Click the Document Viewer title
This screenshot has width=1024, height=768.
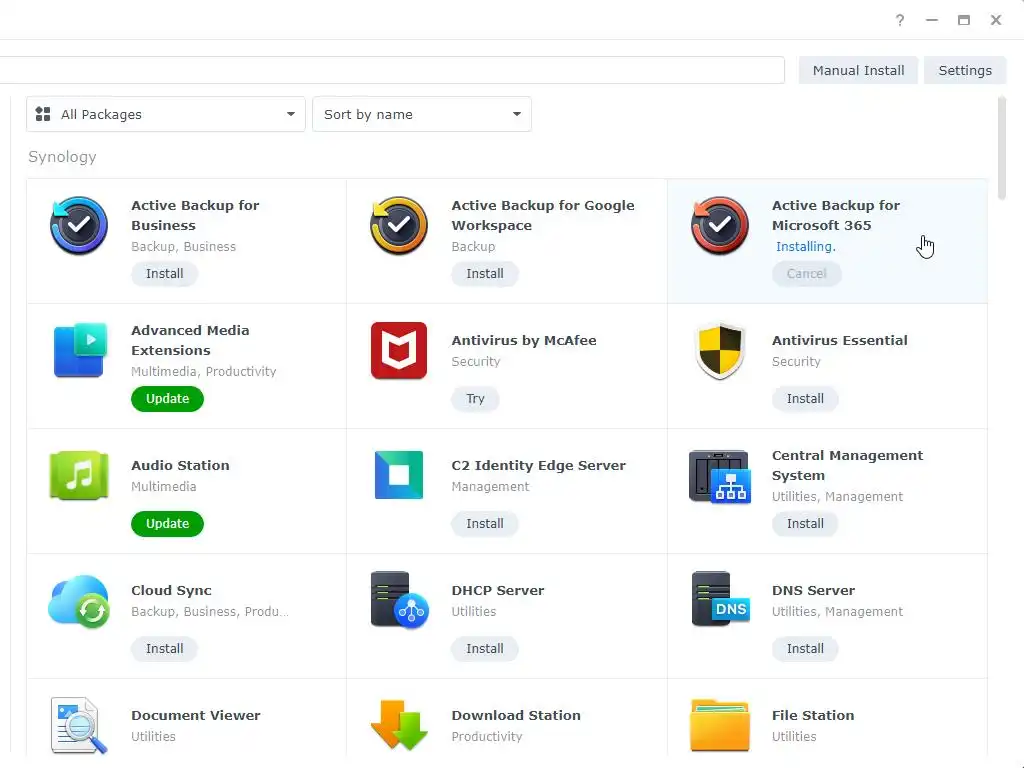pos(196,715)
